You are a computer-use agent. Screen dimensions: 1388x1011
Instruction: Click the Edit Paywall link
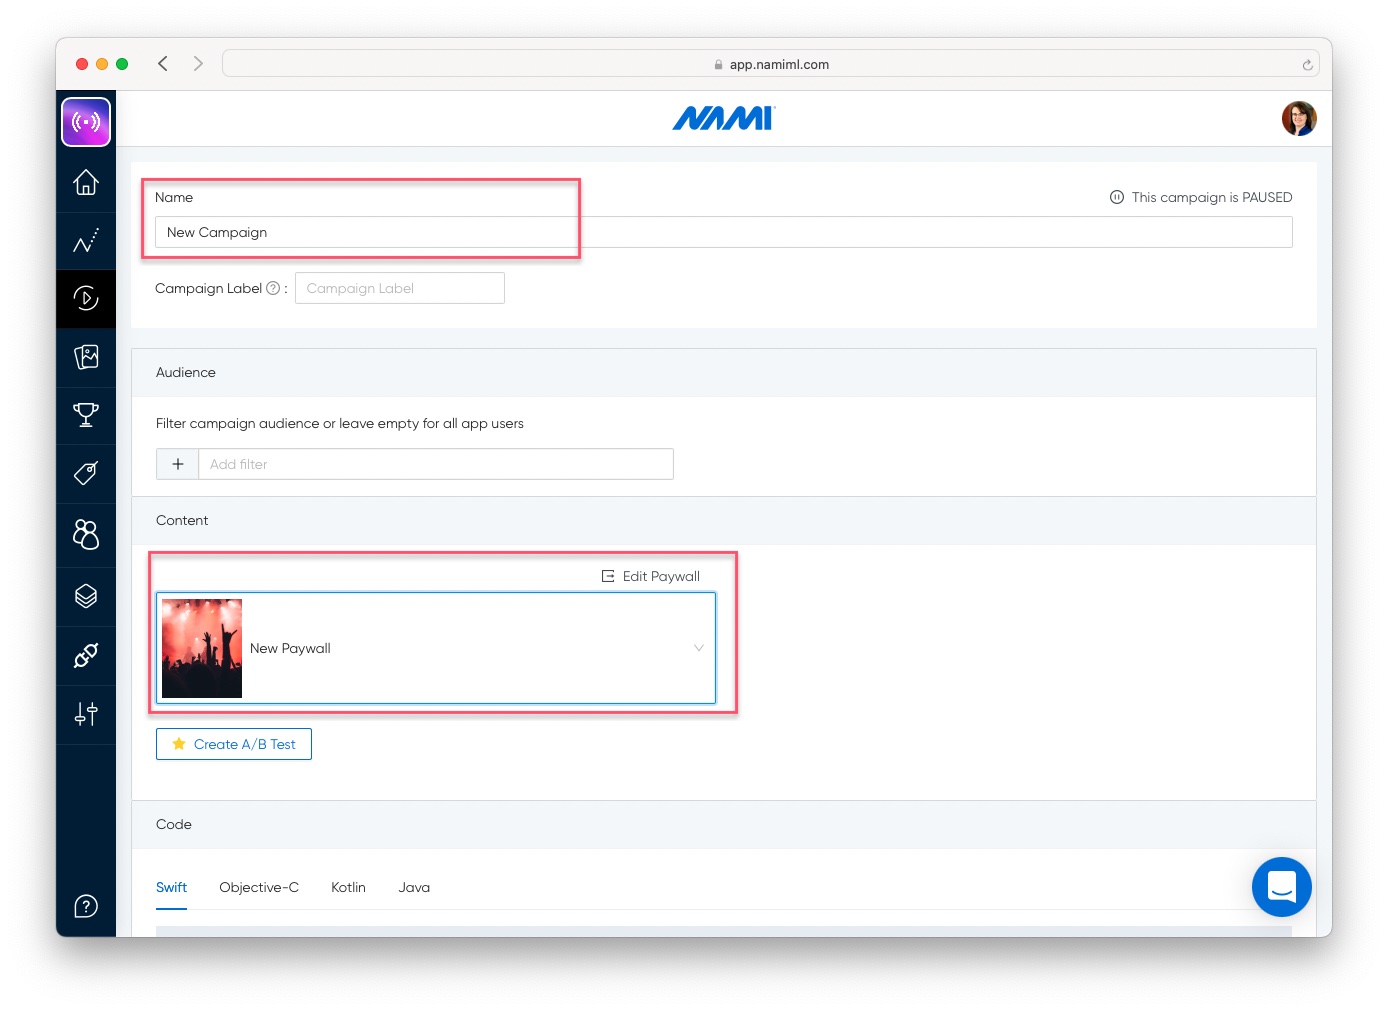[651, 576]
